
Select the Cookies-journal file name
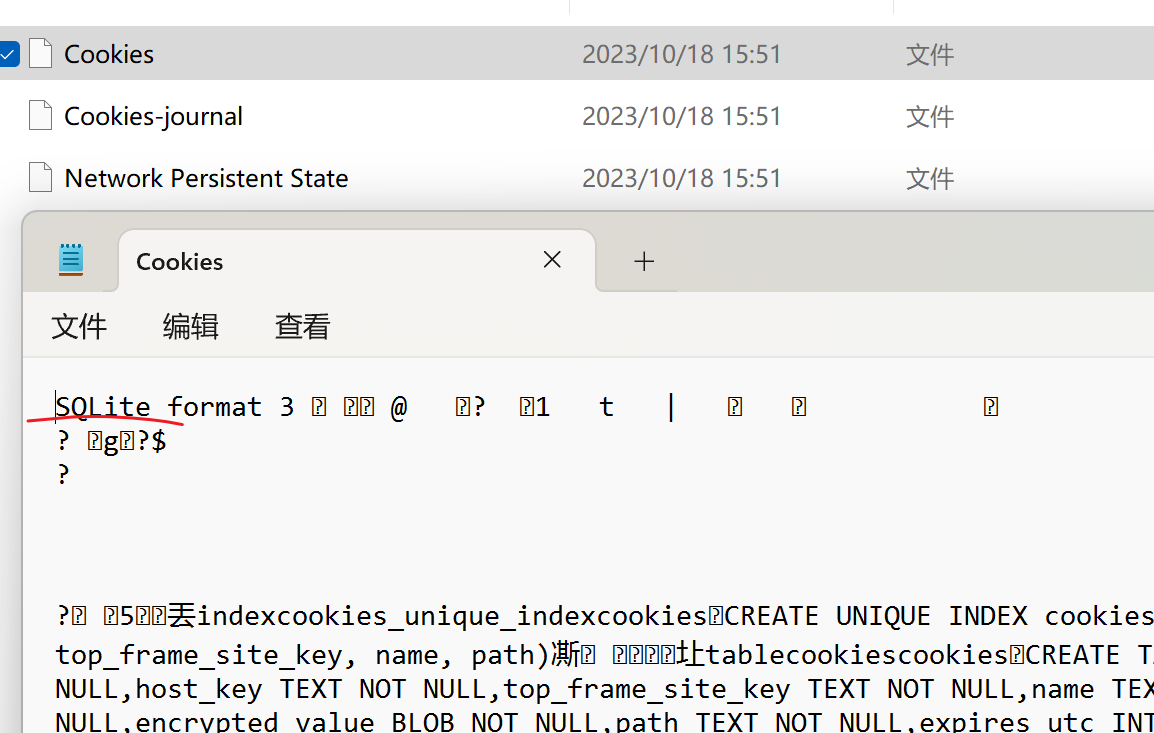pyautogui.click(x=153, y=116)
